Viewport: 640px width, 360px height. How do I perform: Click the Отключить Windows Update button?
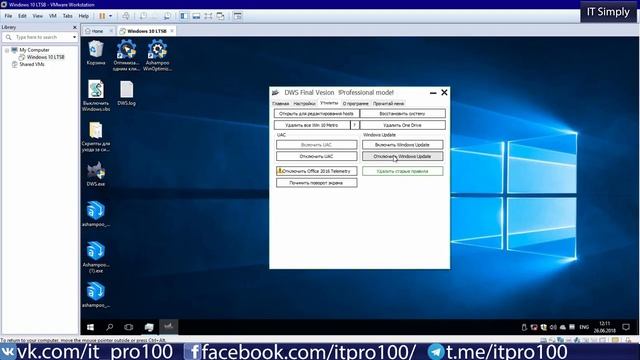tap(402, 156)
